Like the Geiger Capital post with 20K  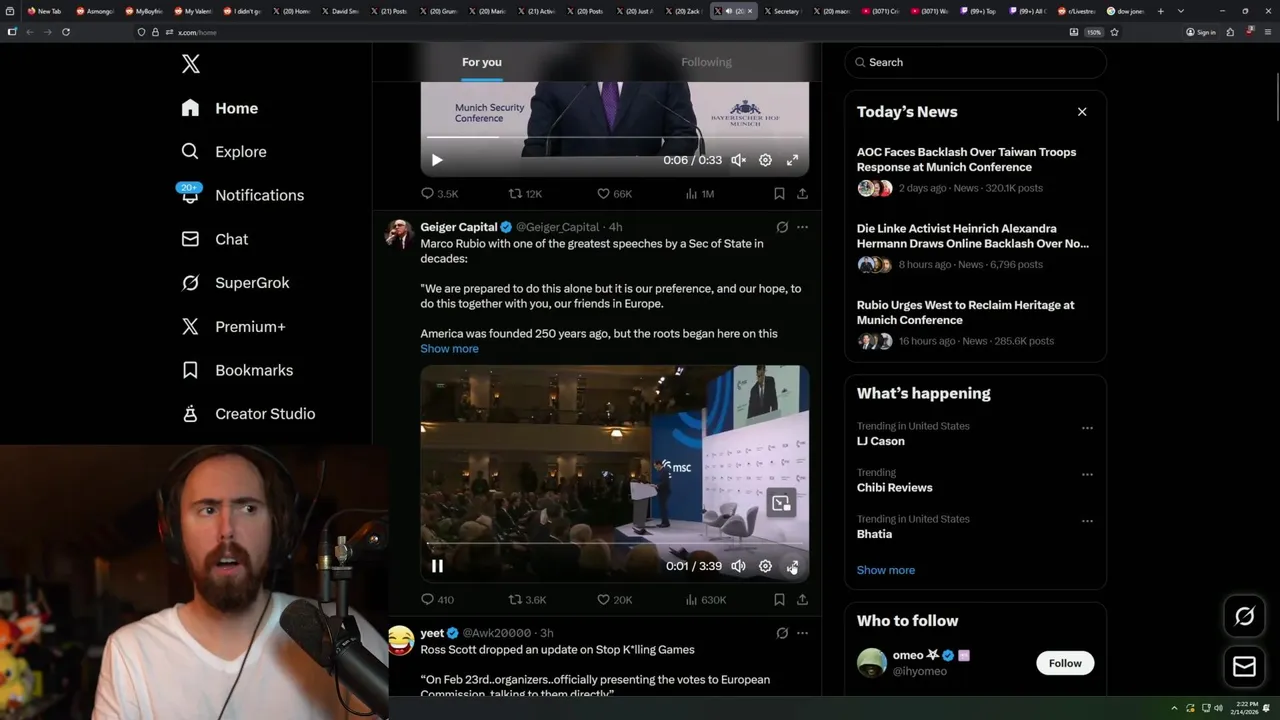(x=614, y=600)
